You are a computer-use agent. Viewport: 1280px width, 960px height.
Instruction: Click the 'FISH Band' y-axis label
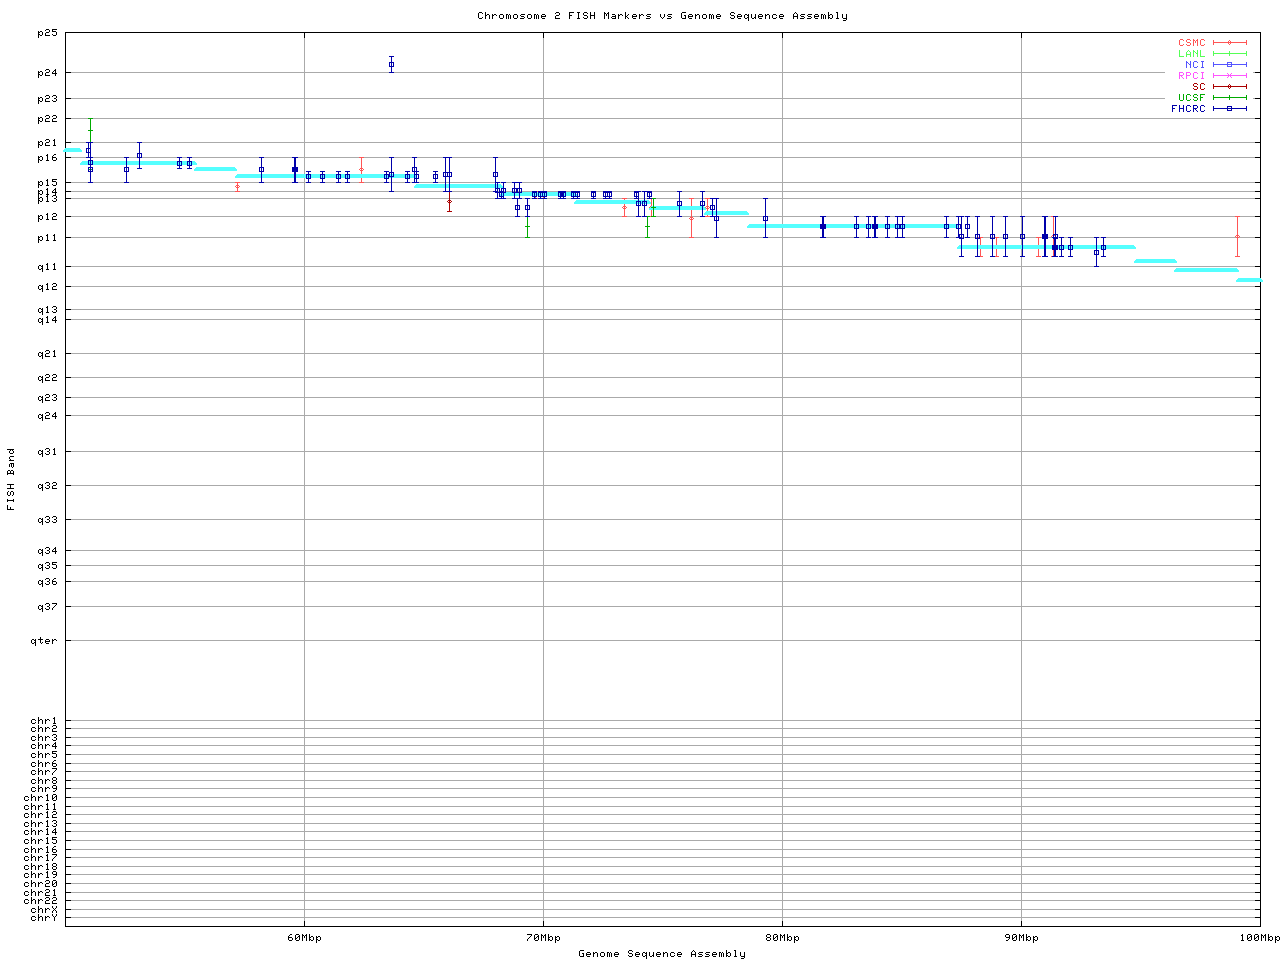pos(12,479)
